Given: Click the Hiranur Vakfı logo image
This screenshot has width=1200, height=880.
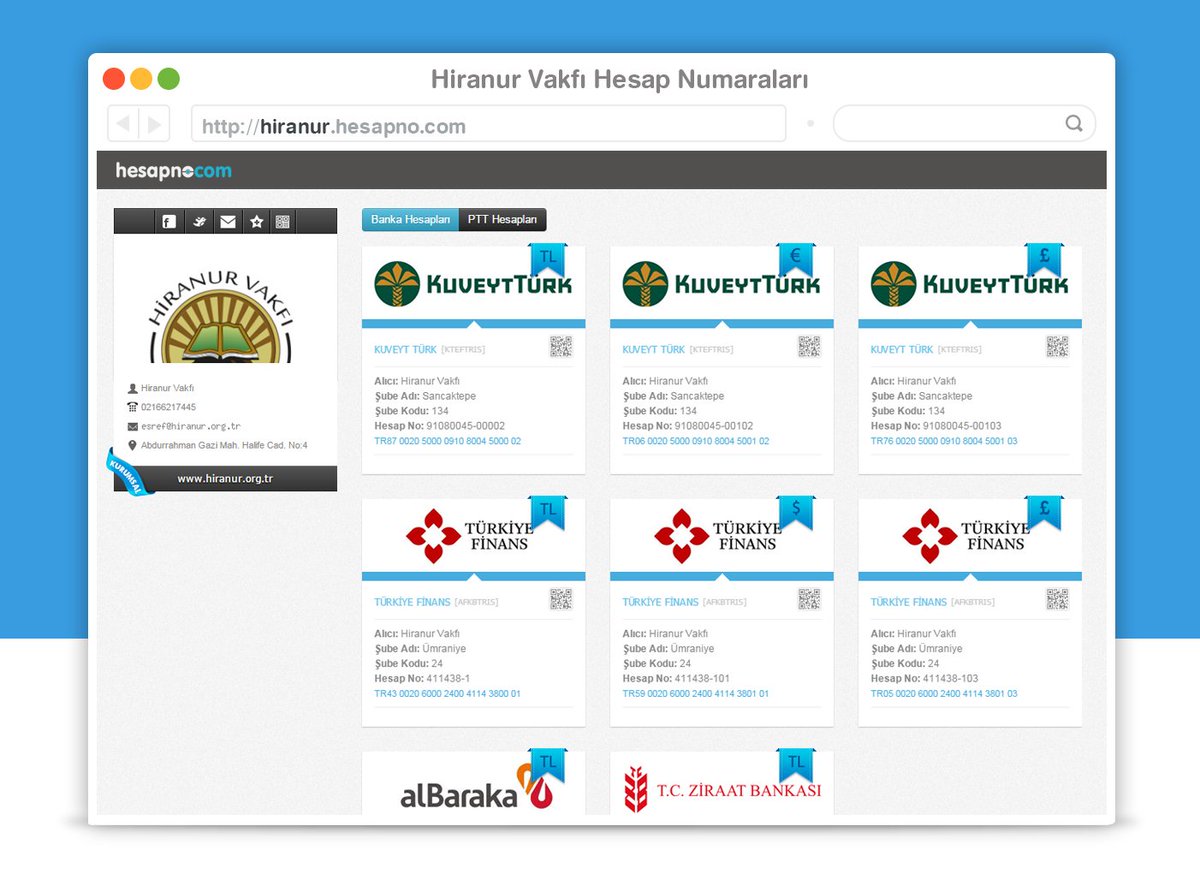Looking at the screenshot, I should tap(220, 315).
